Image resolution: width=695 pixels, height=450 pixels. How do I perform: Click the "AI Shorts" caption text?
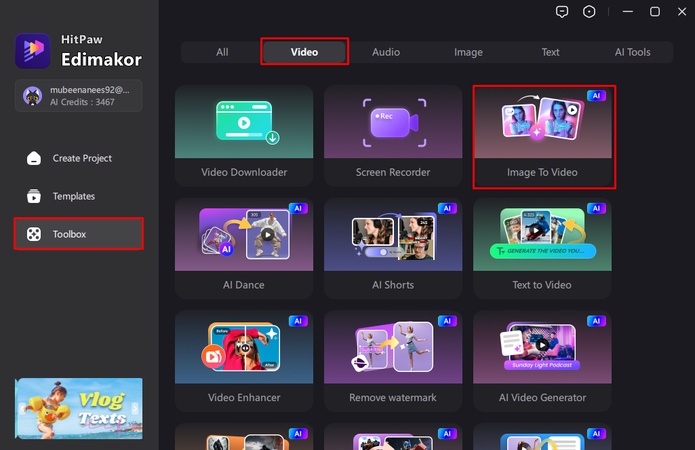(393, 285)
